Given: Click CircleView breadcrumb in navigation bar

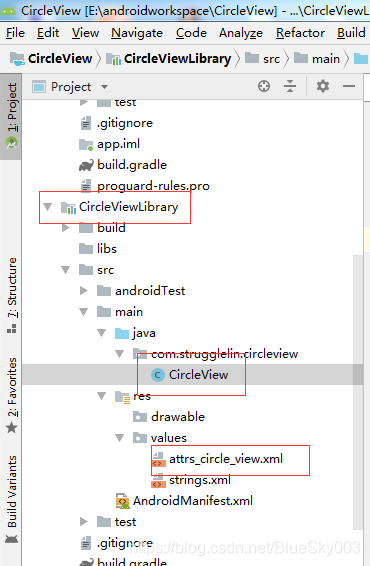Looking at the screenshot, I should point(51,58).
